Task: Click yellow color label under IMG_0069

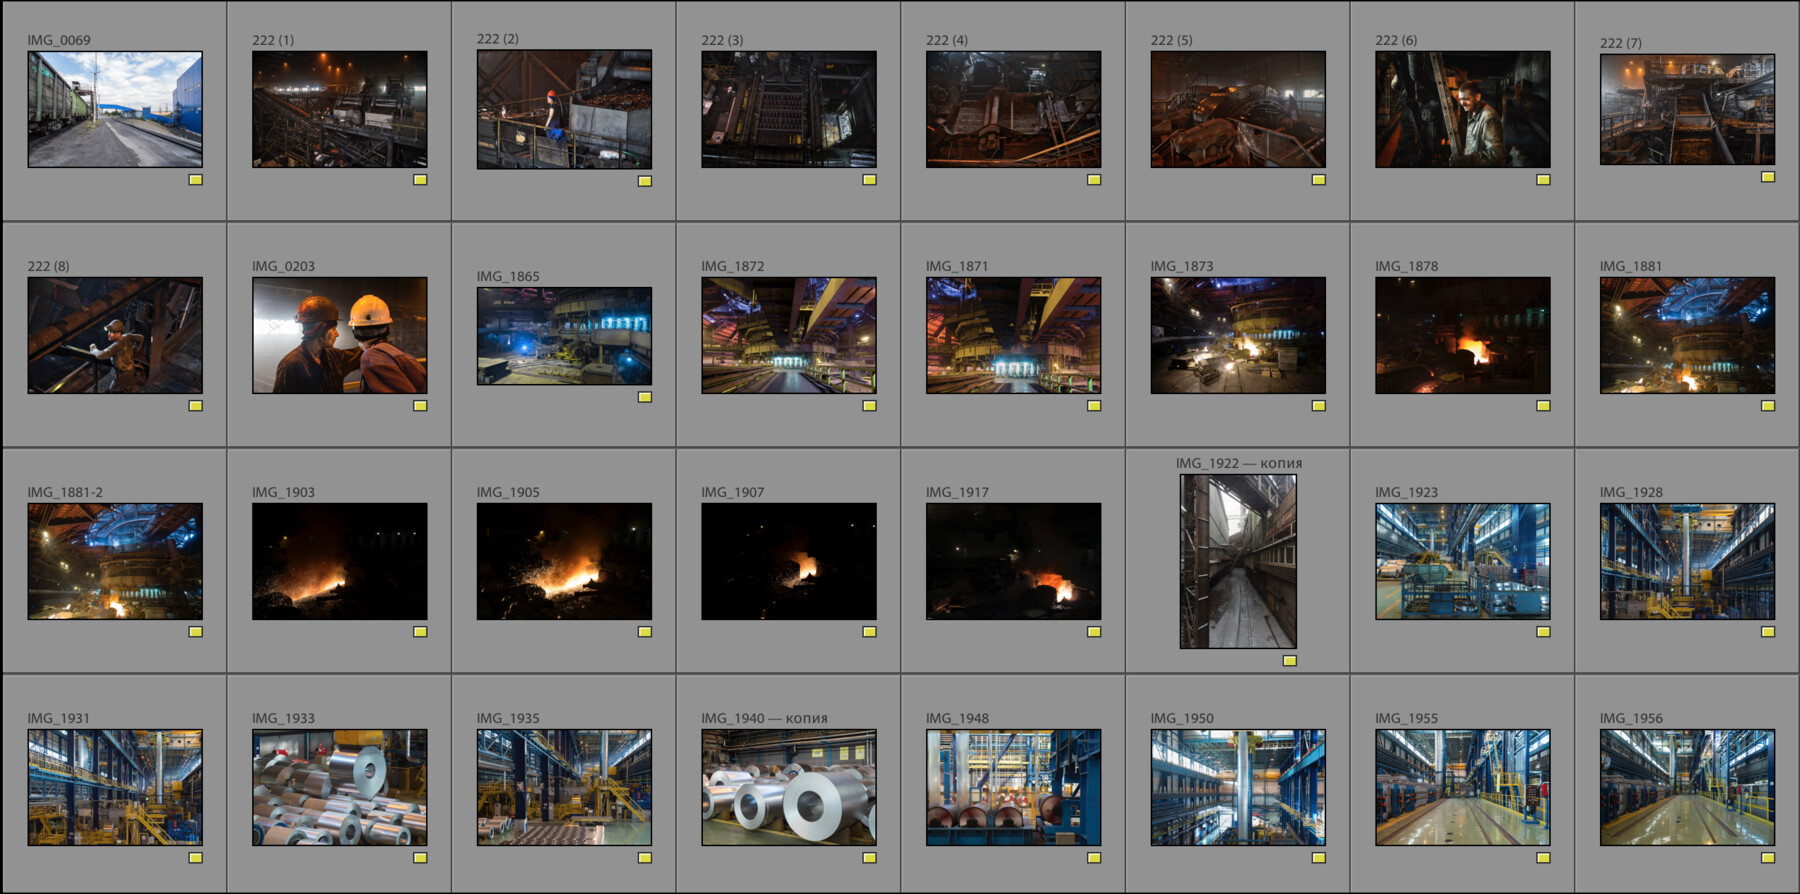Action: click(196, 180)
